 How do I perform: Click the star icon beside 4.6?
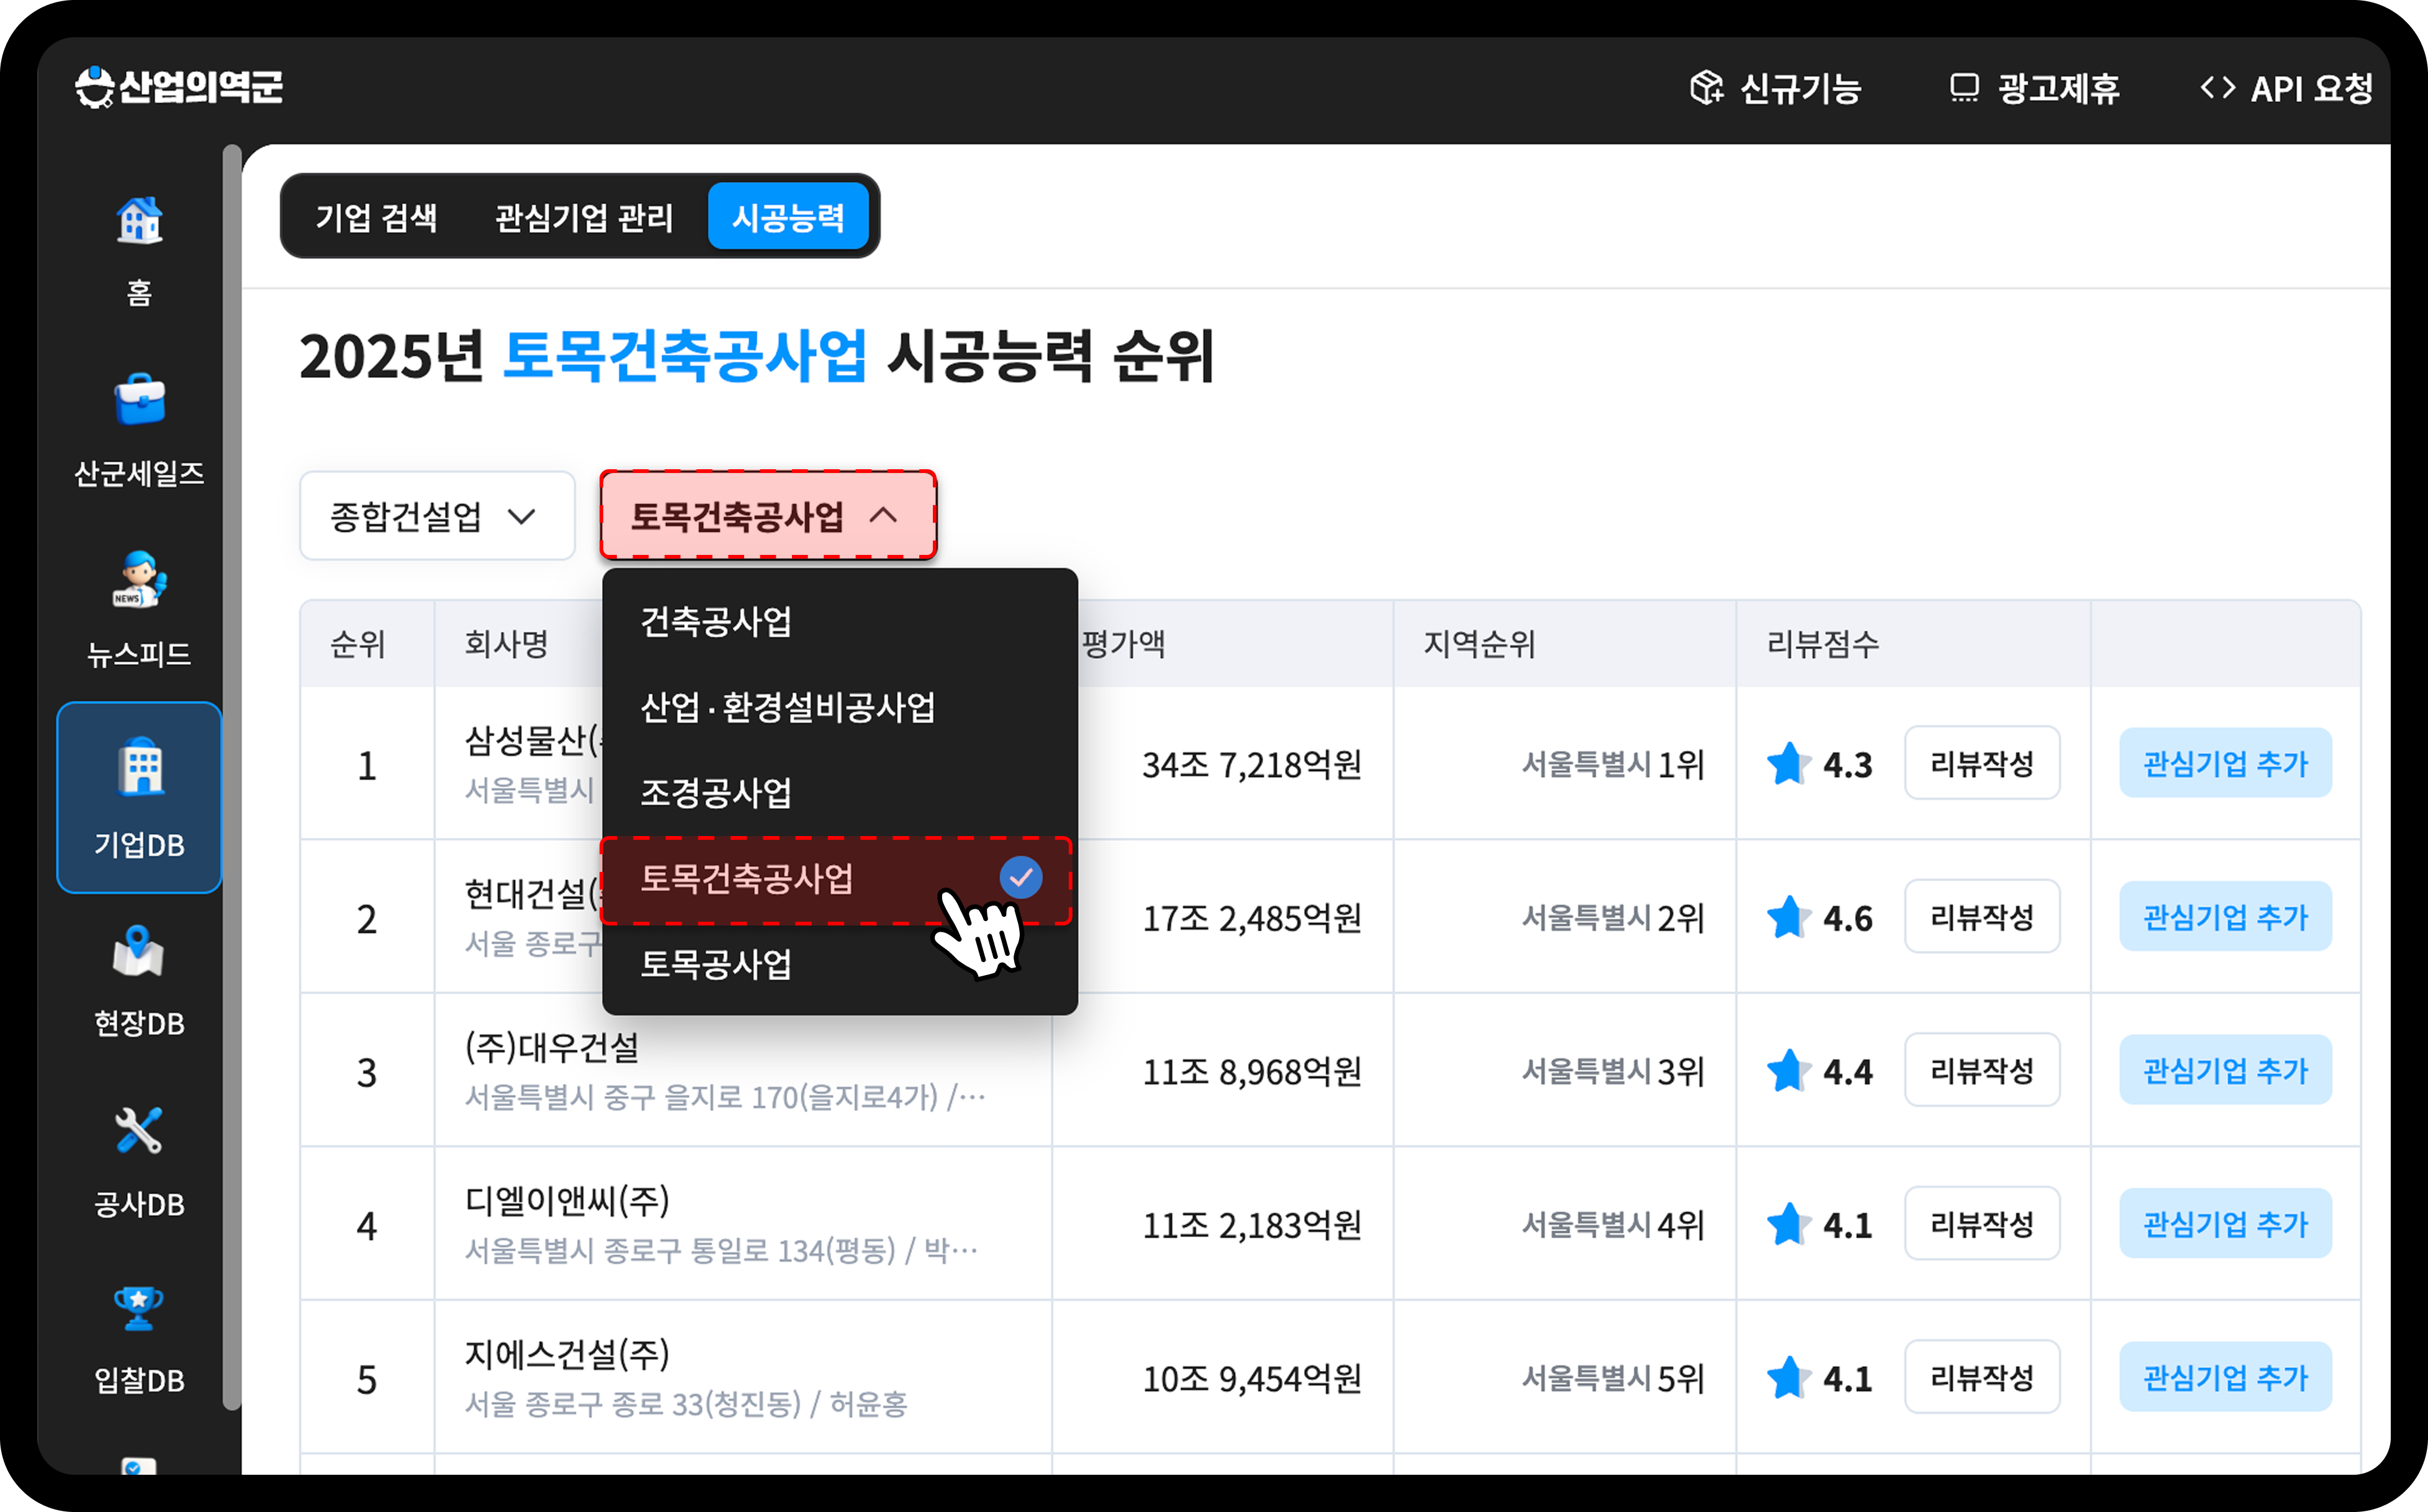pos(1788,917)
